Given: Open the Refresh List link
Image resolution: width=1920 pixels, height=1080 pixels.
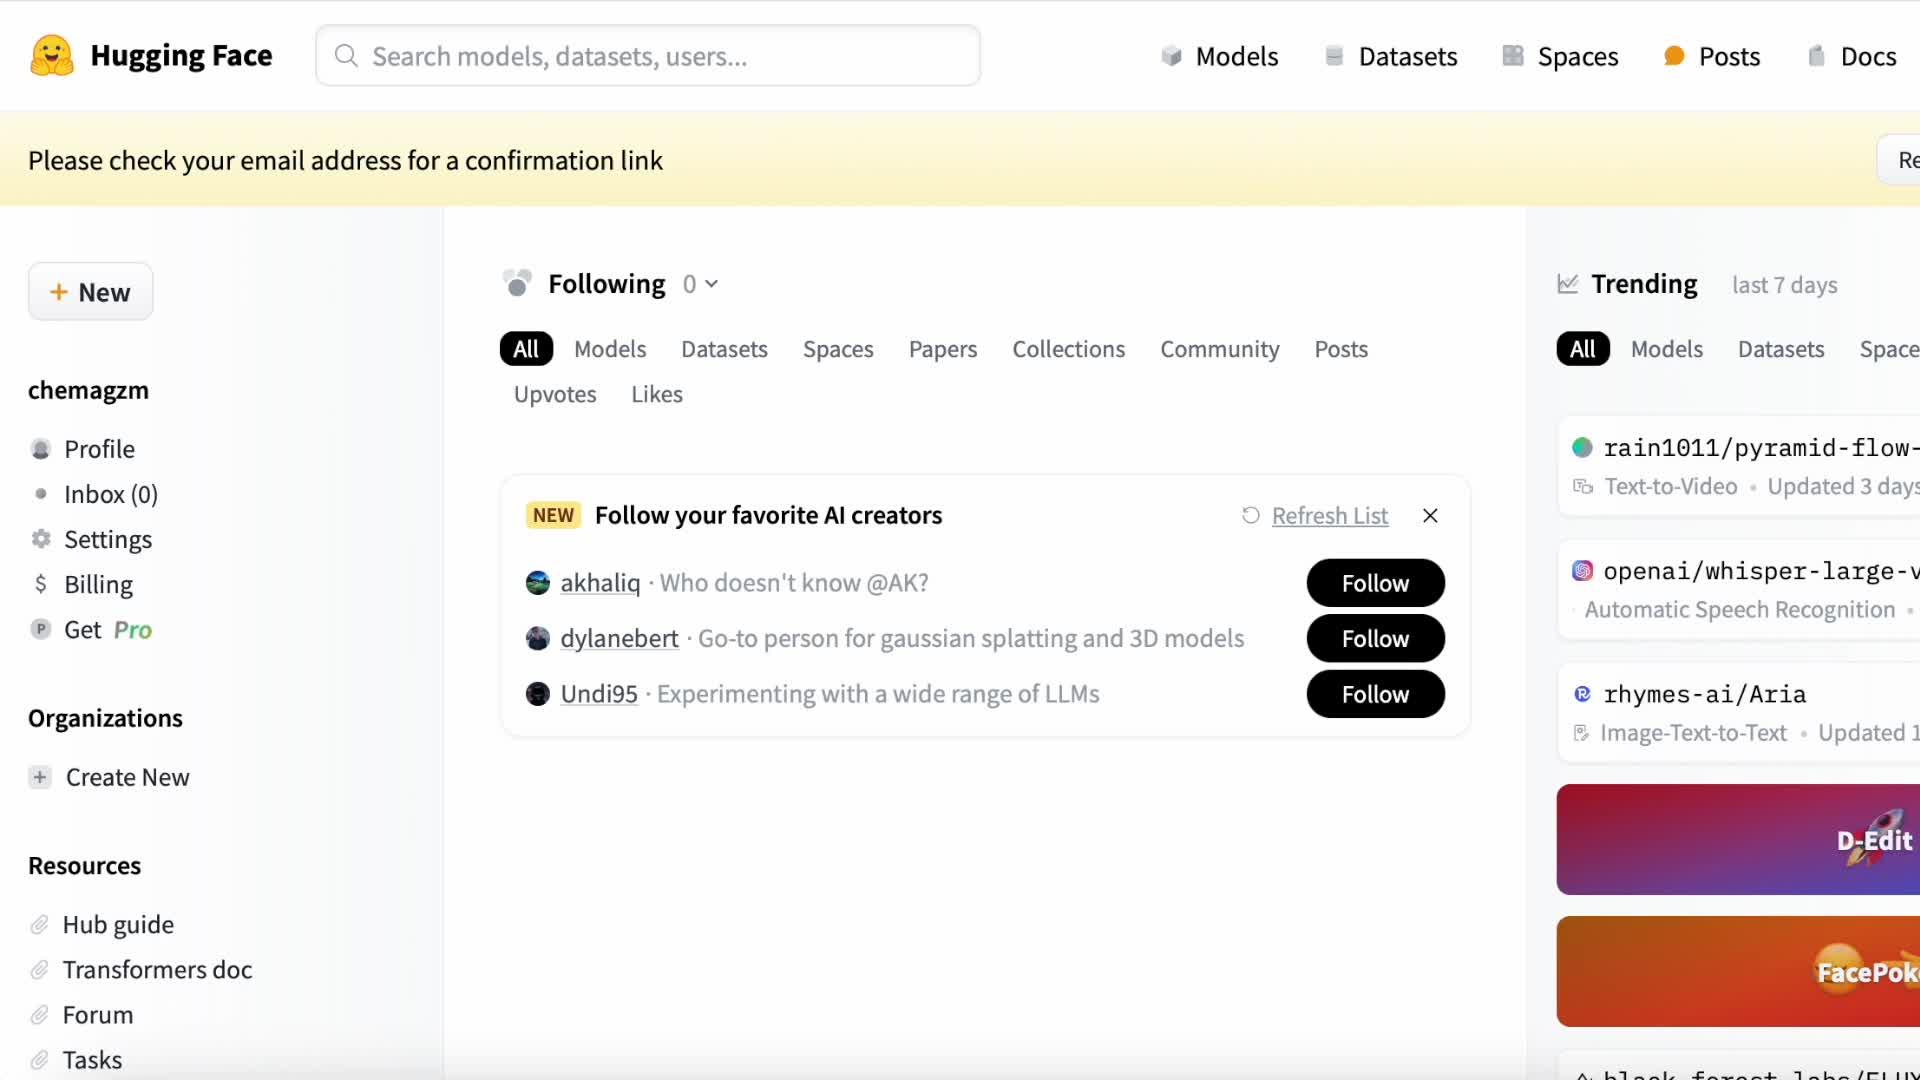Looking at the screenshot, I should point(1329,516).
